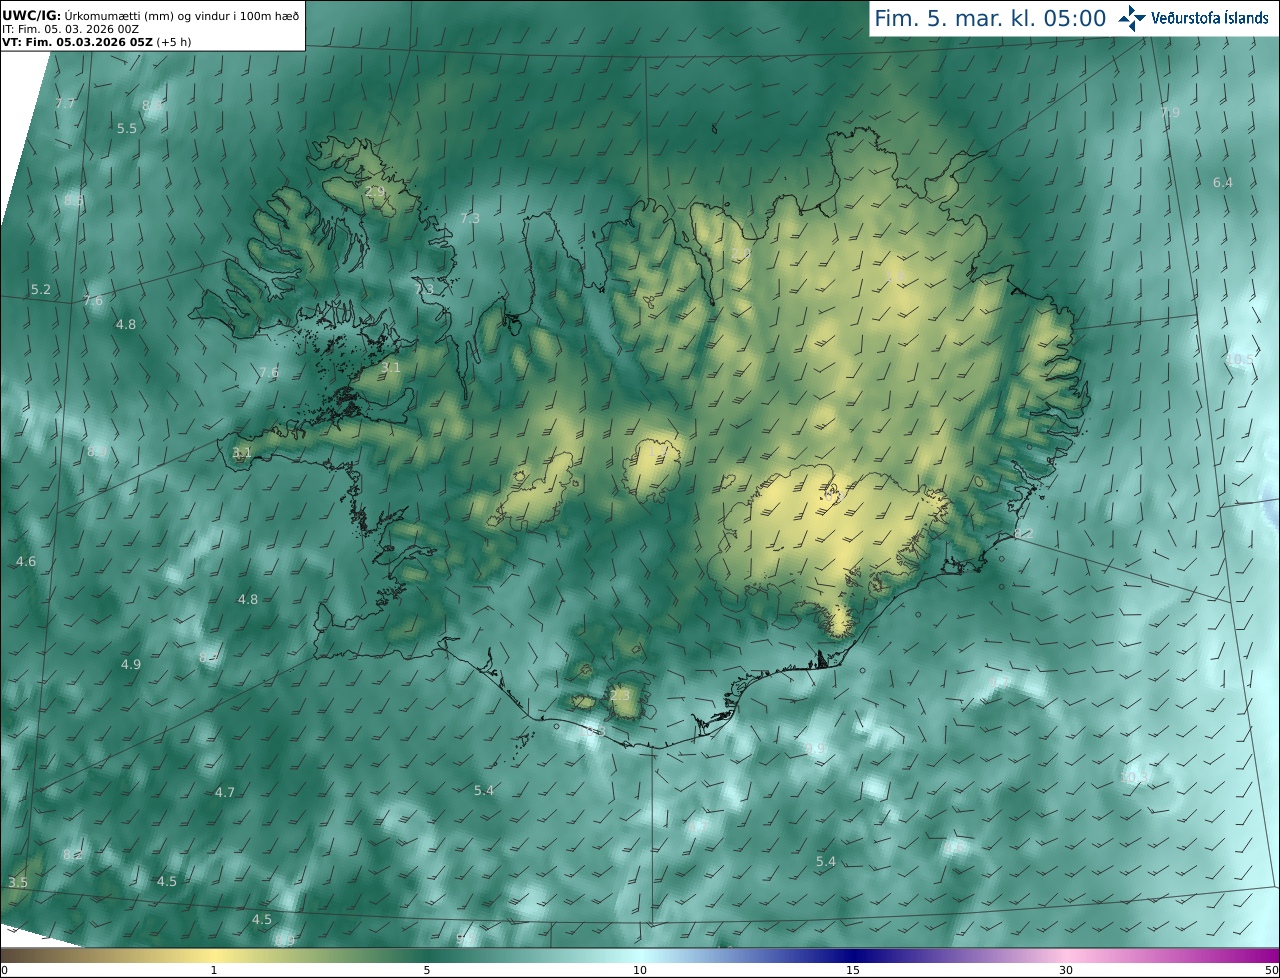The image size is (1280, 978).
Task: Click the Veðurstofa Íslands logo emblem
Action: (1132, 18)
